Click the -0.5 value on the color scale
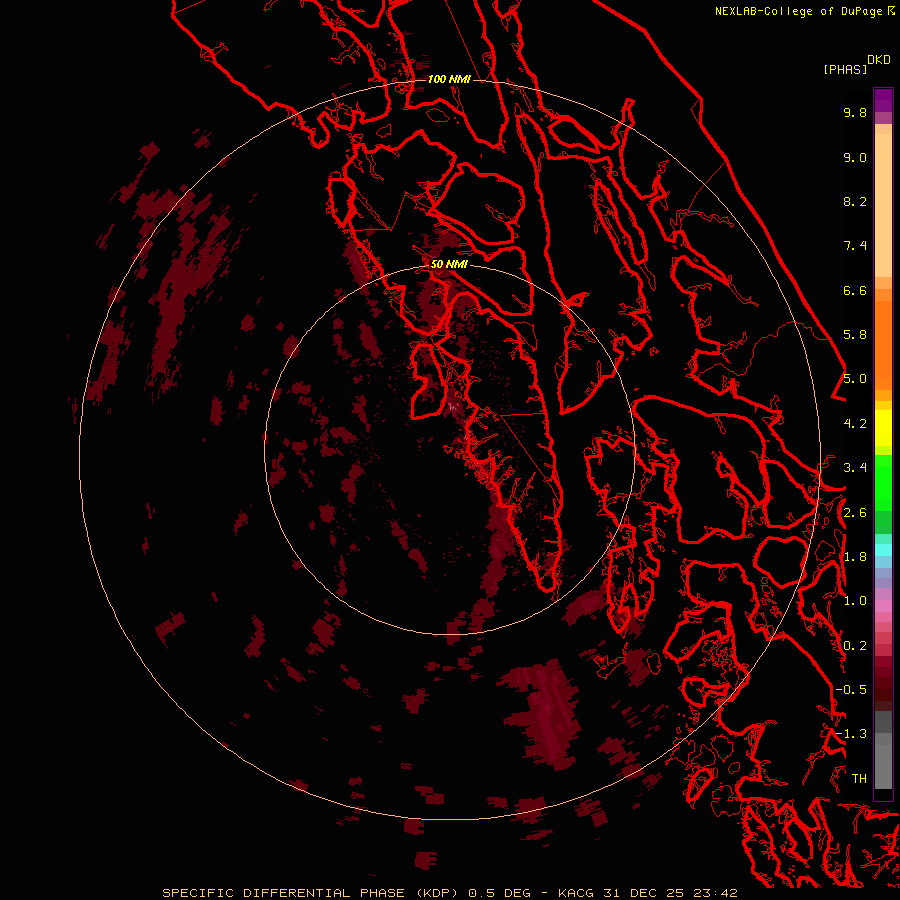Screen dimensions: 900x900 pos(851,690)
